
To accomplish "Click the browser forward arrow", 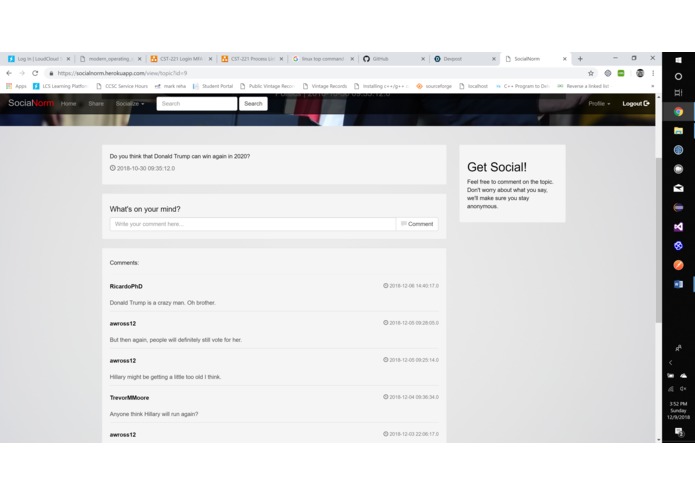I will [x=22, y=73].
